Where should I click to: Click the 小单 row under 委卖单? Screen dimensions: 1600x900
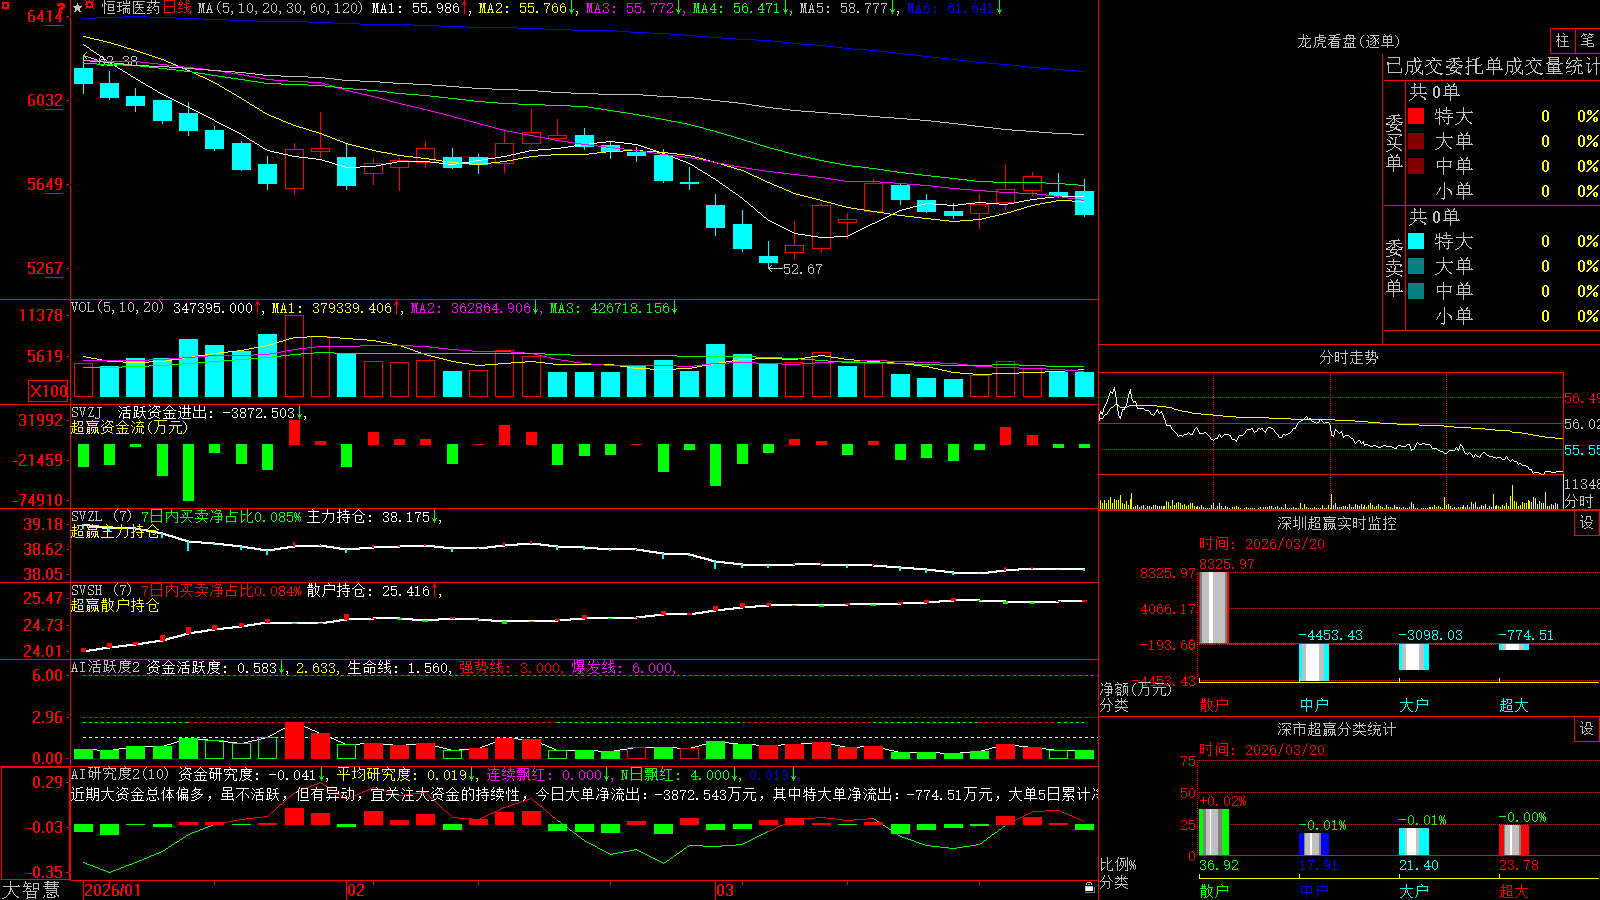pos(1503,316)
